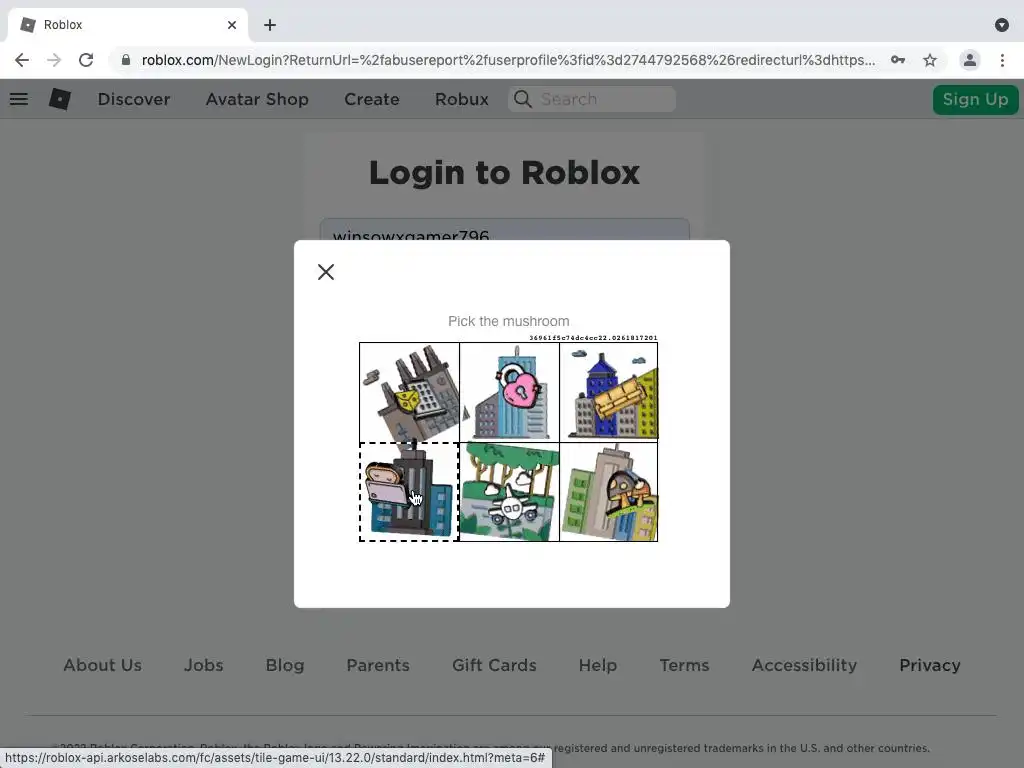Screen dimensions: 1024x768
Task: Open saved passwords key icon
Action: tap(898, 60)
